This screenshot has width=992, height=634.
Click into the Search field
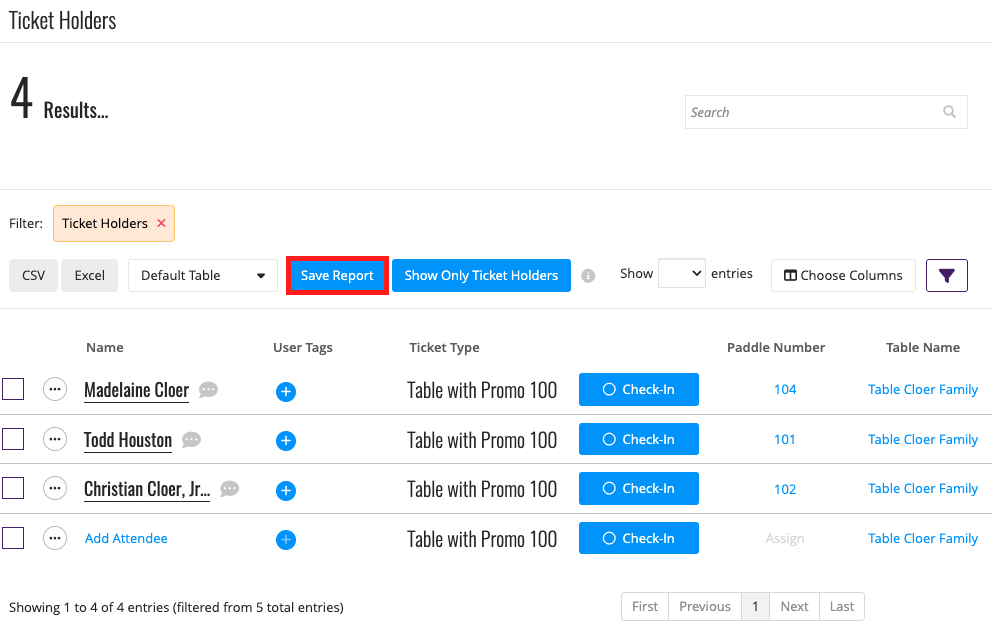(812, 112)
